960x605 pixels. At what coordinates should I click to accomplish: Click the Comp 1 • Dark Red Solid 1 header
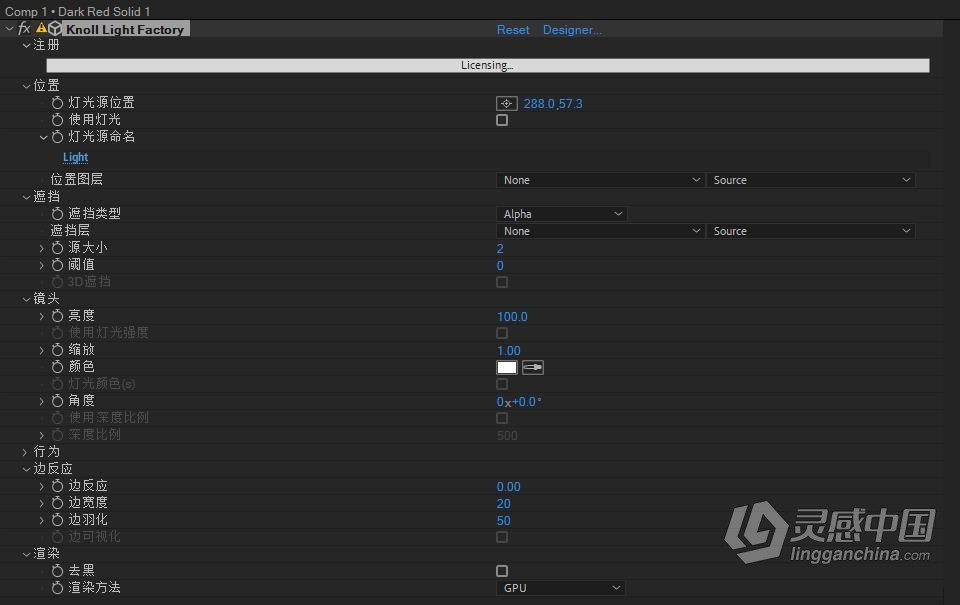click(78, 11)
